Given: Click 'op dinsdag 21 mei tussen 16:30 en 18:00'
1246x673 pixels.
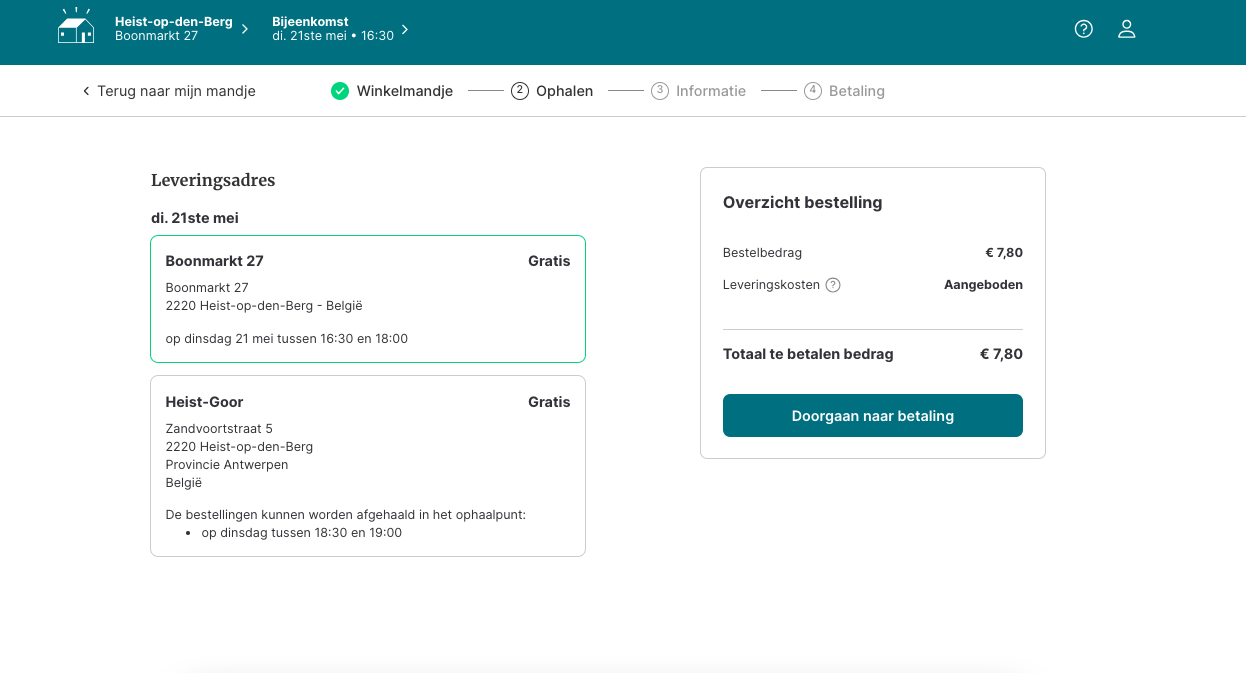Looking at the screenshot, I should (x=287, y=339).
